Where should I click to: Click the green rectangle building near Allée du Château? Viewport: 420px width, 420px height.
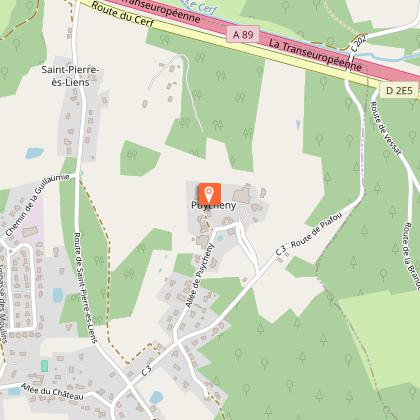pyautogui.click(x=44, y=366)
